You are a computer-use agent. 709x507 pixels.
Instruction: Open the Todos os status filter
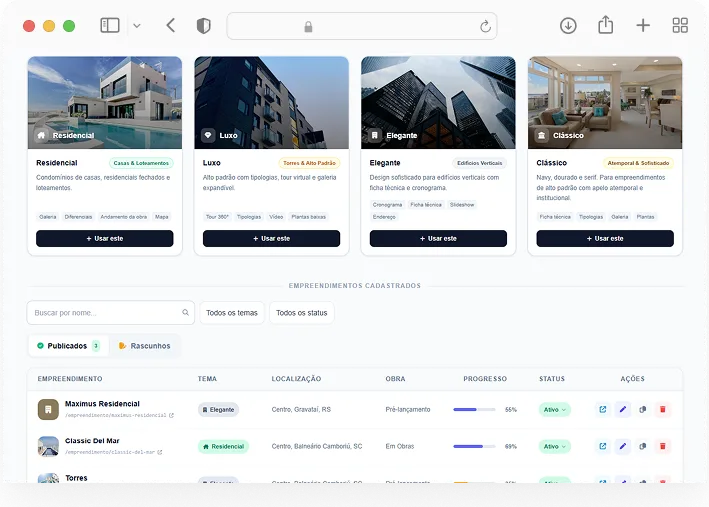pyautogui.click(x=302, y=313)
